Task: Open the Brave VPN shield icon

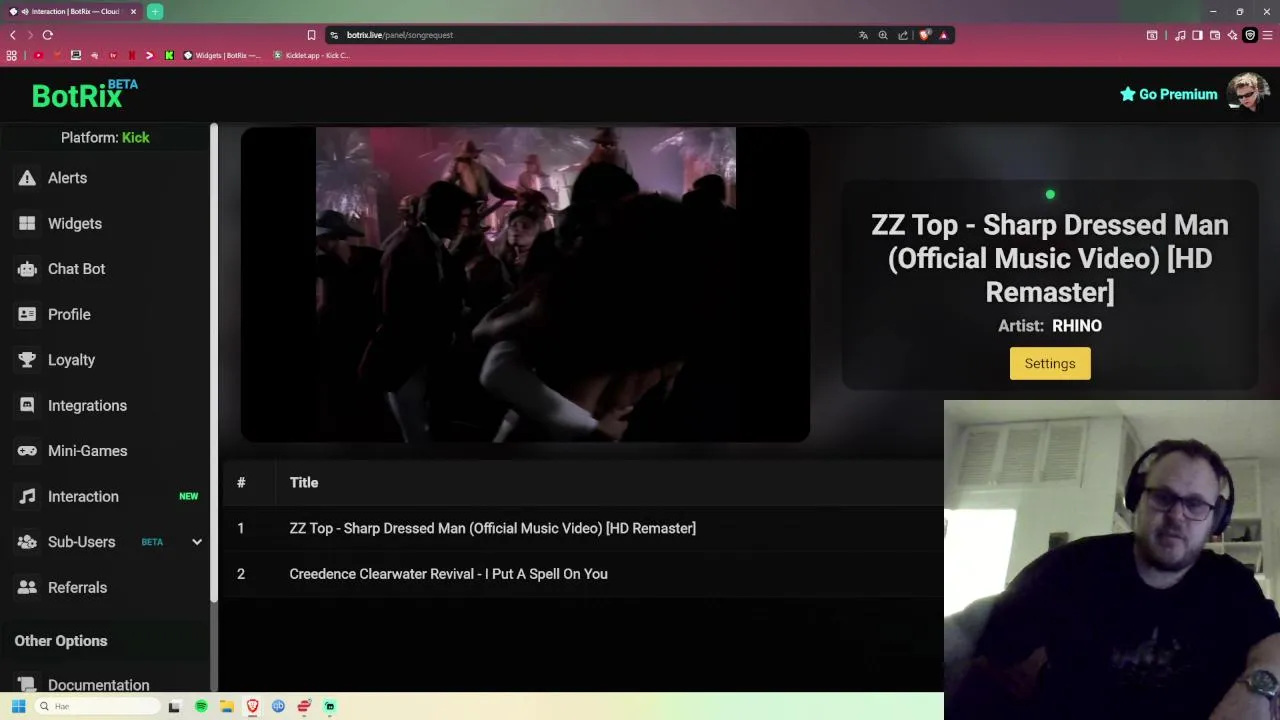Action: pyautogui.click(x=1250, y=35)
